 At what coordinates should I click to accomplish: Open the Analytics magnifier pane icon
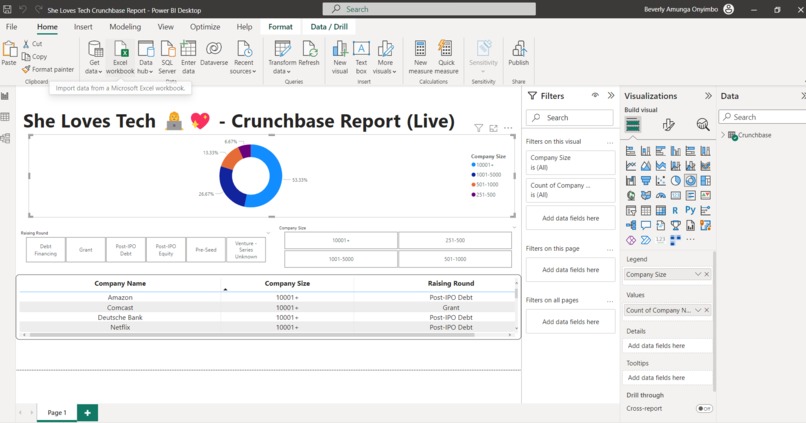(703, 125)
